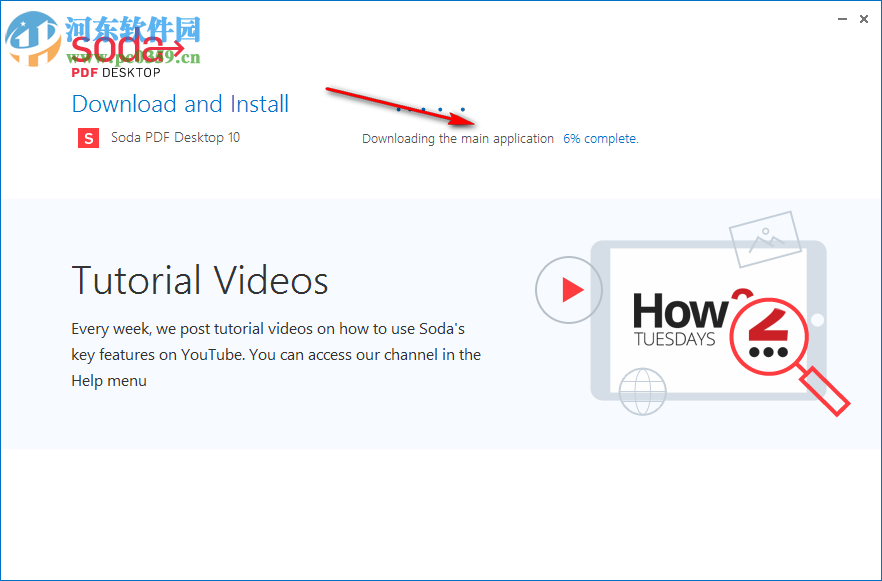Screen dimensions: 882x581
Task: Click the red Soda PDF S icon
Action: pyautogui.click(x=88, y=138)
